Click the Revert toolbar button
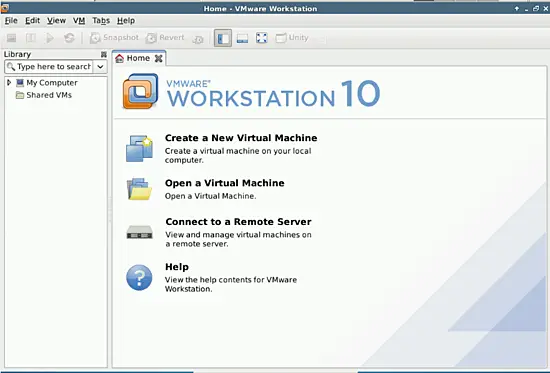This screenshot has height=373, width=550. tap(165, 38)
